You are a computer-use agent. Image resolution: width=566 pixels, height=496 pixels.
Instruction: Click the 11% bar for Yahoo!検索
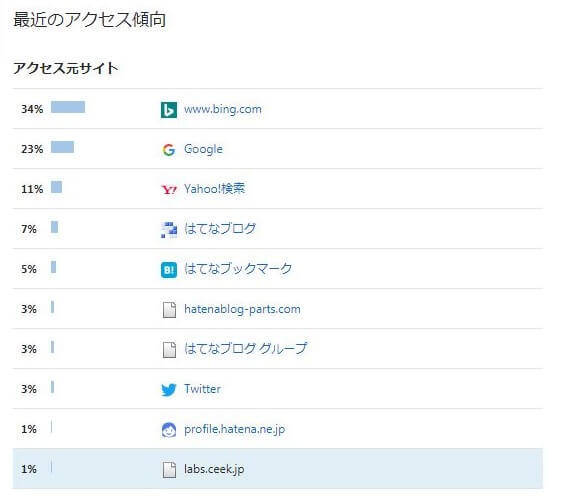(x=56, y=187)
